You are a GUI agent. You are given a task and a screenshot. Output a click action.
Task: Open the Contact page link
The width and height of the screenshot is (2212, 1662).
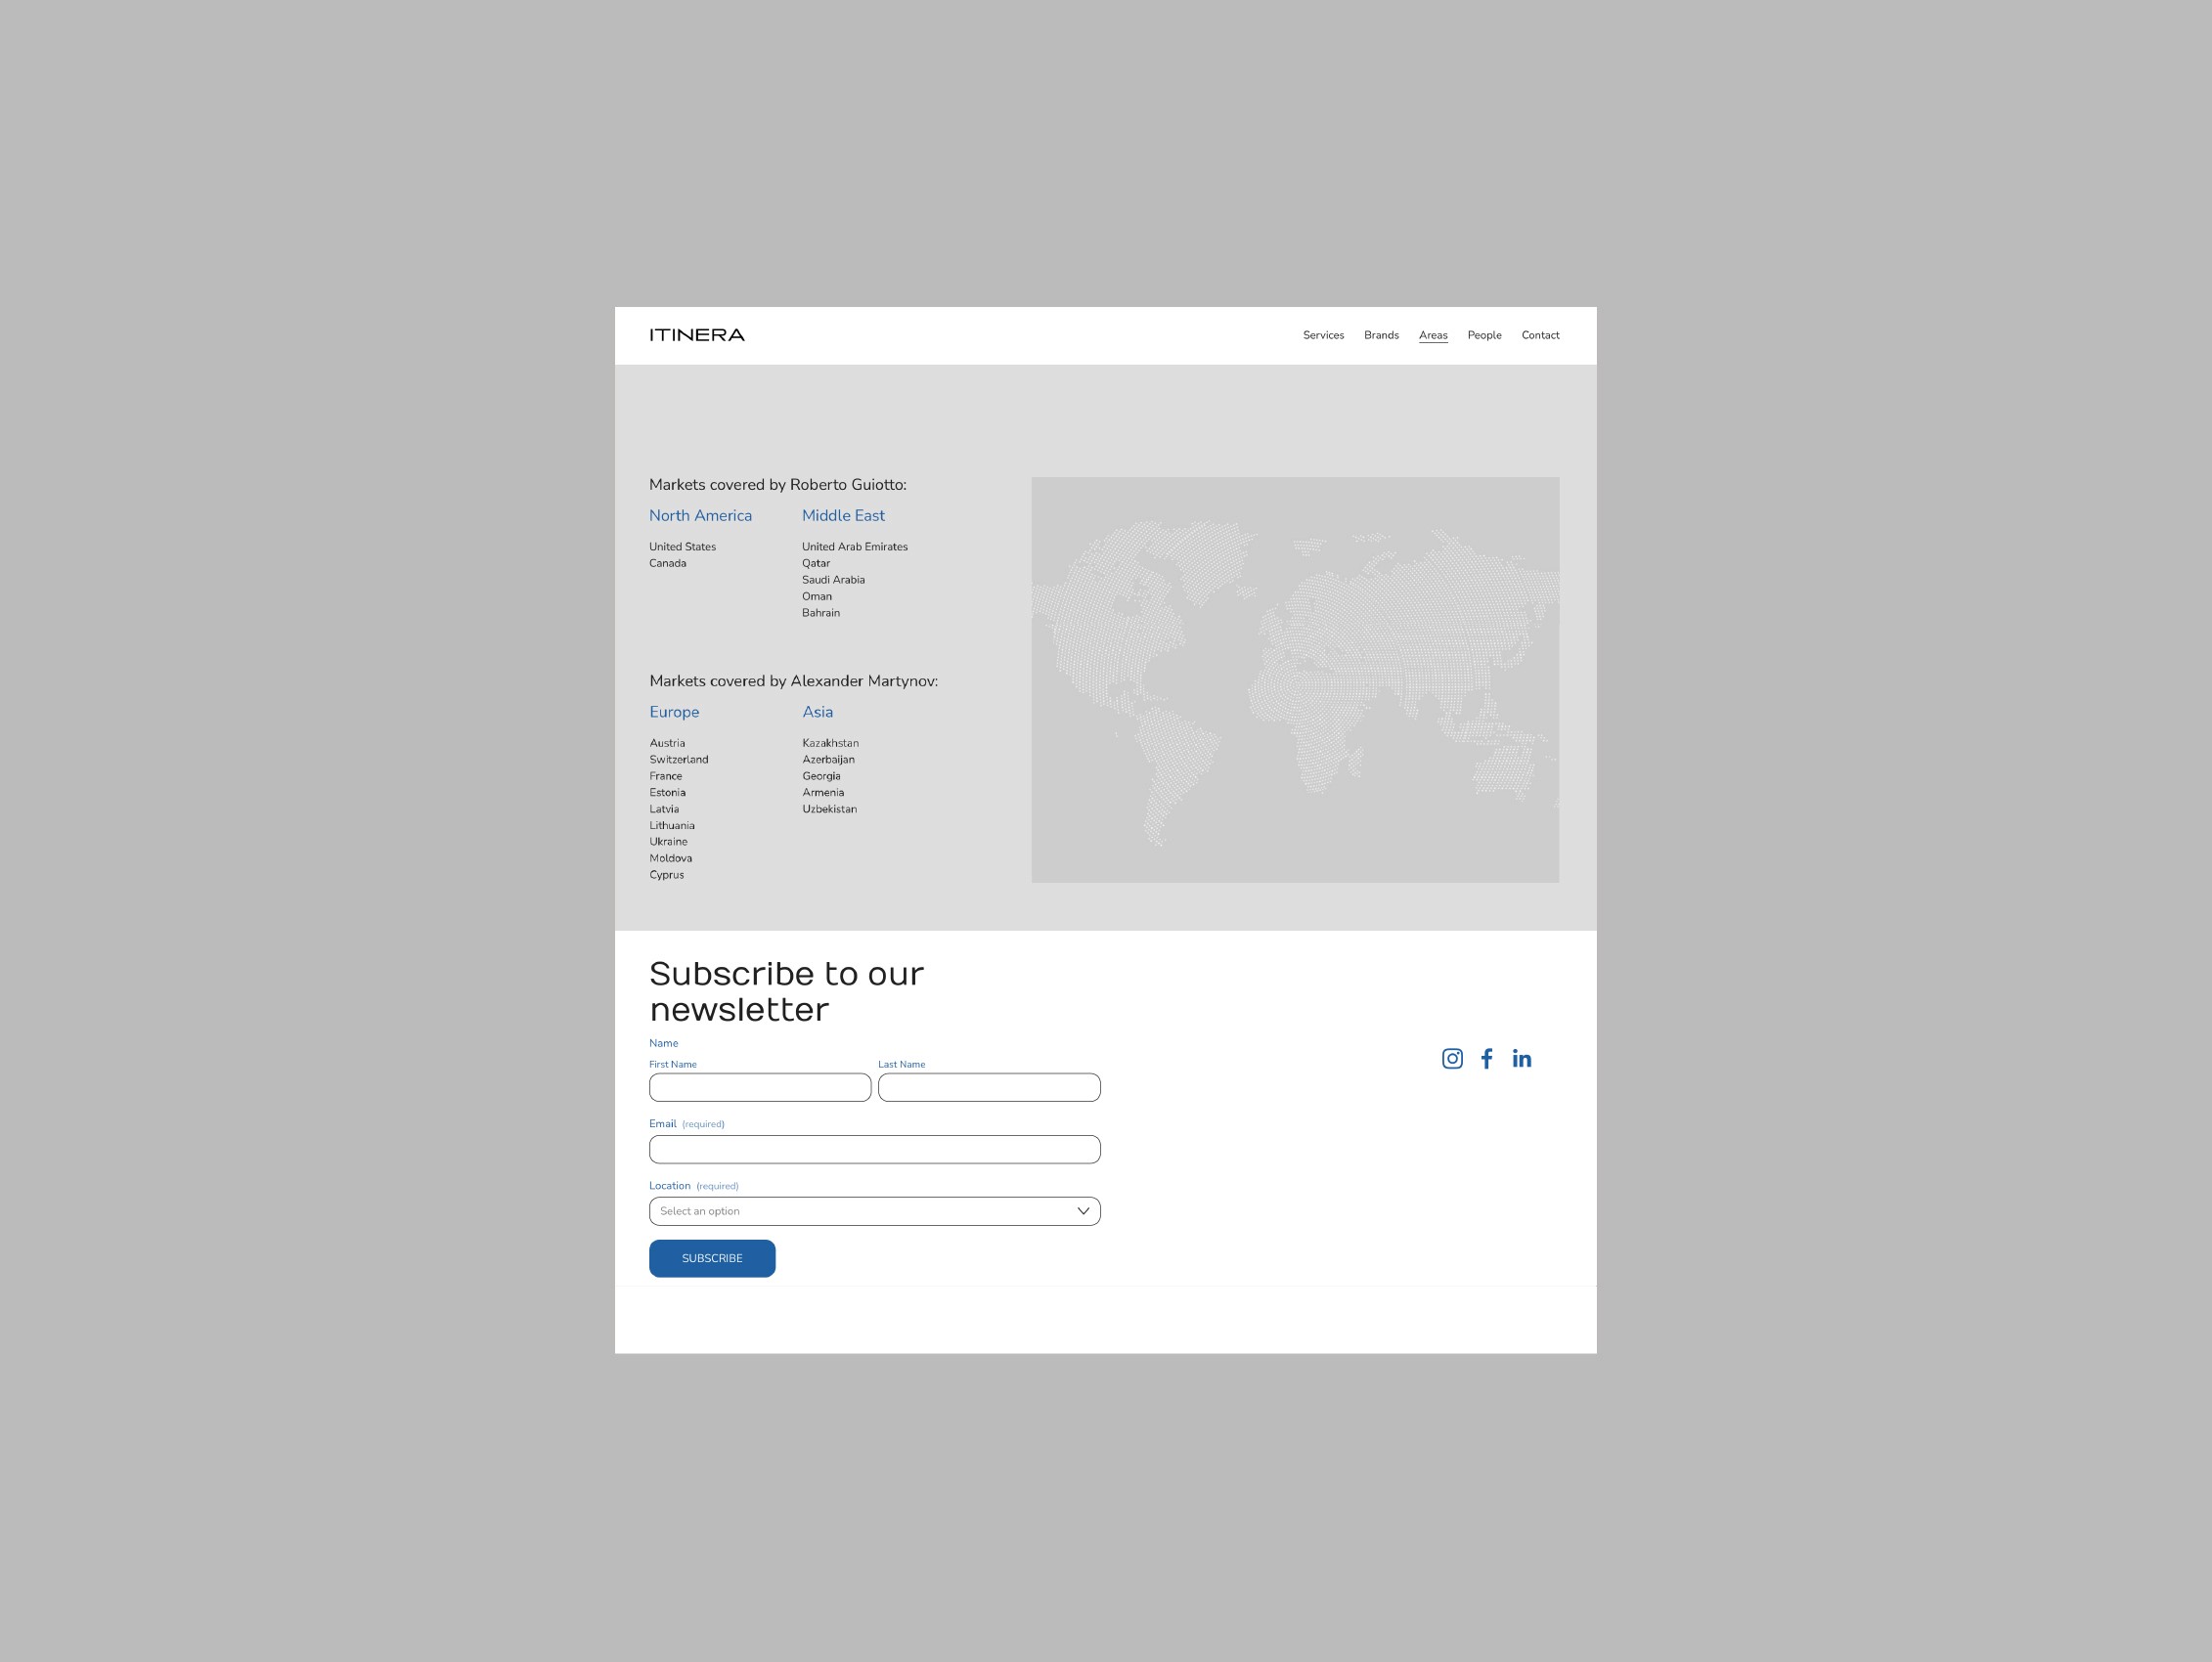[x=1540, y=335]
